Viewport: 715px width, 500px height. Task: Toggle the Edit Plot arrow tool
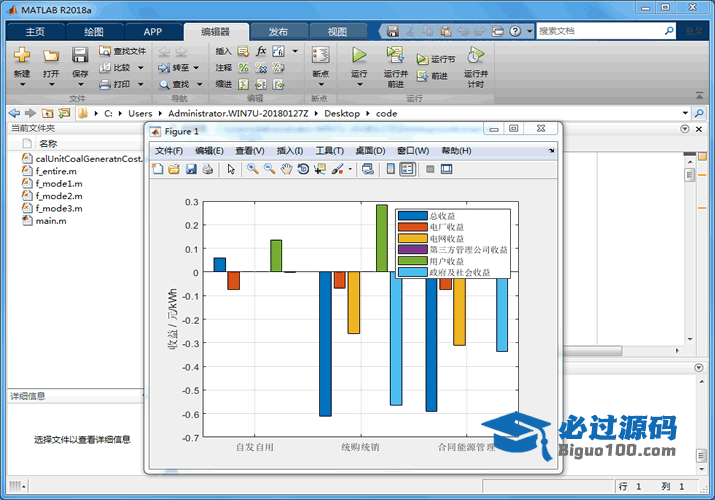tap(231, 170)
